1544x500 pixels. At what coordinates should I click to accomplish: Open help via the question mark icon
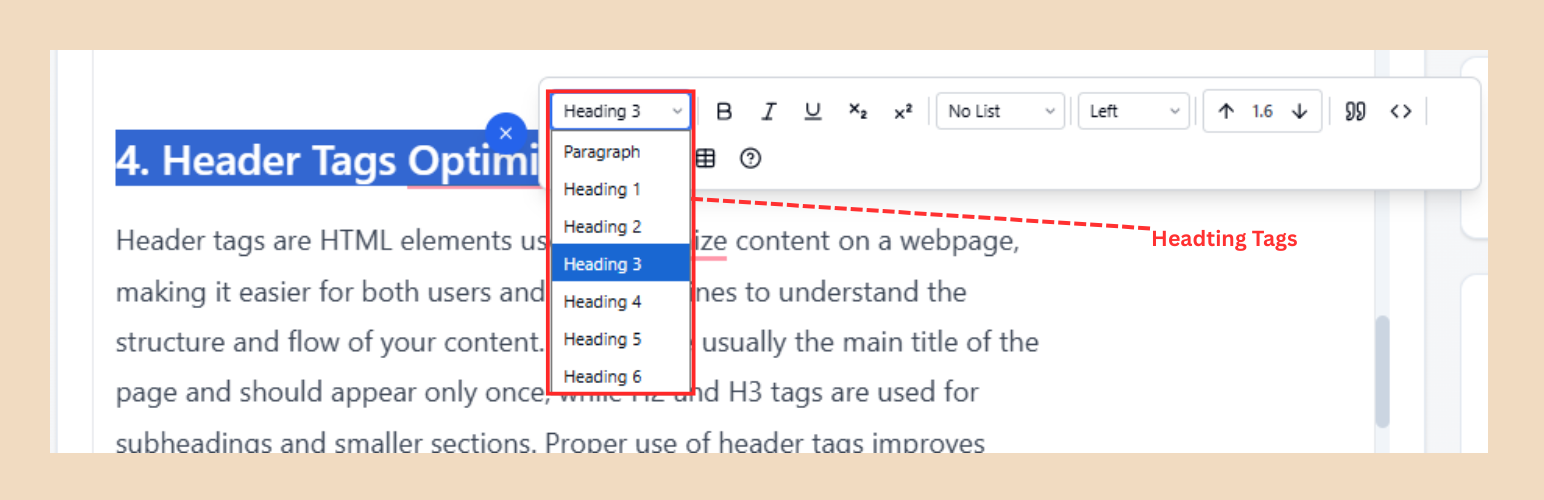point(751,158)
